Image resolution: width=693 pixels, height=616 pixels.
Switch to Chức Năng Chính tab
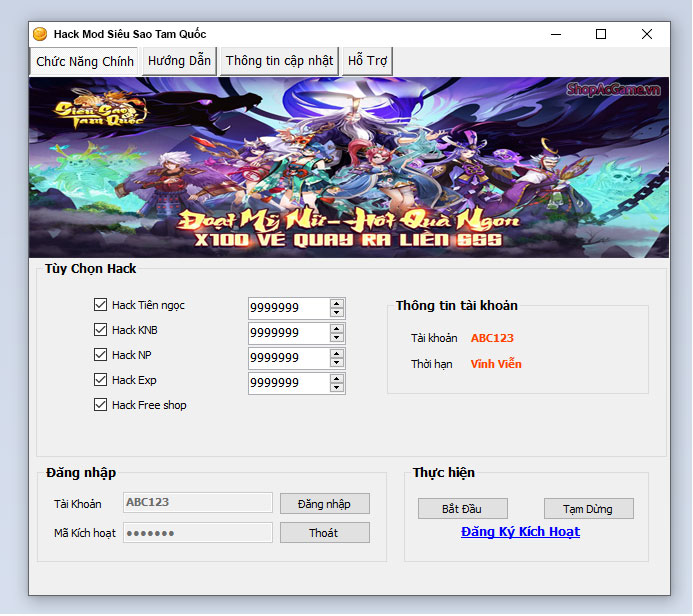pyautogui.click(x=85, y=61)
